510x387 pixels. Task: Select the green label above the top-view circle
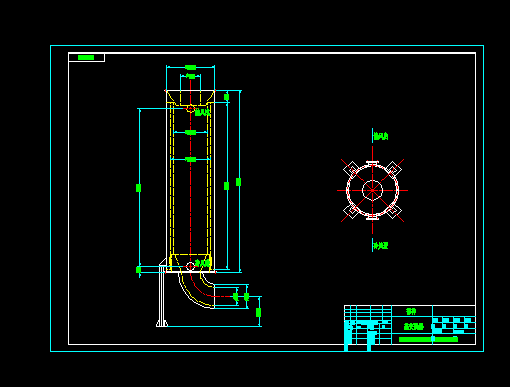tap(381, 136)
